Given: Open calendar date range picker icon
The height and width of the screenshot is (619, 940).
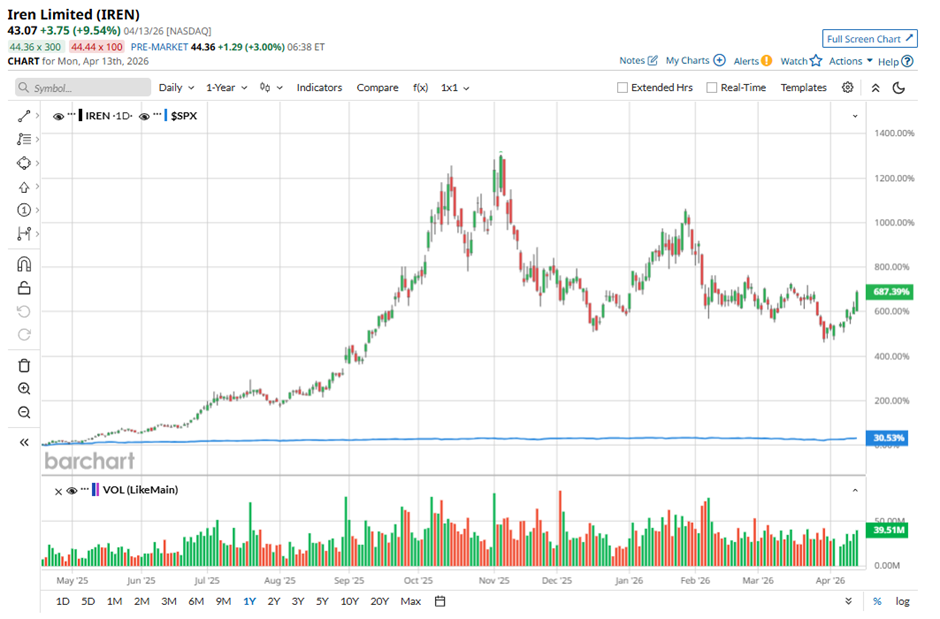Looking at the screenshot, I should click(439, 601).
